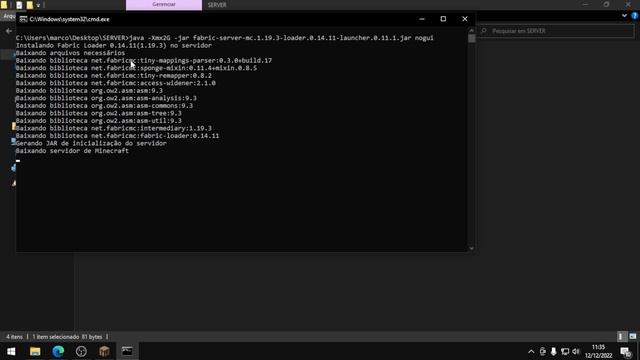The height and width of the screenshot is (360, 640).
Task: Open Explorer help question mark icon
Action: [634, 16]
